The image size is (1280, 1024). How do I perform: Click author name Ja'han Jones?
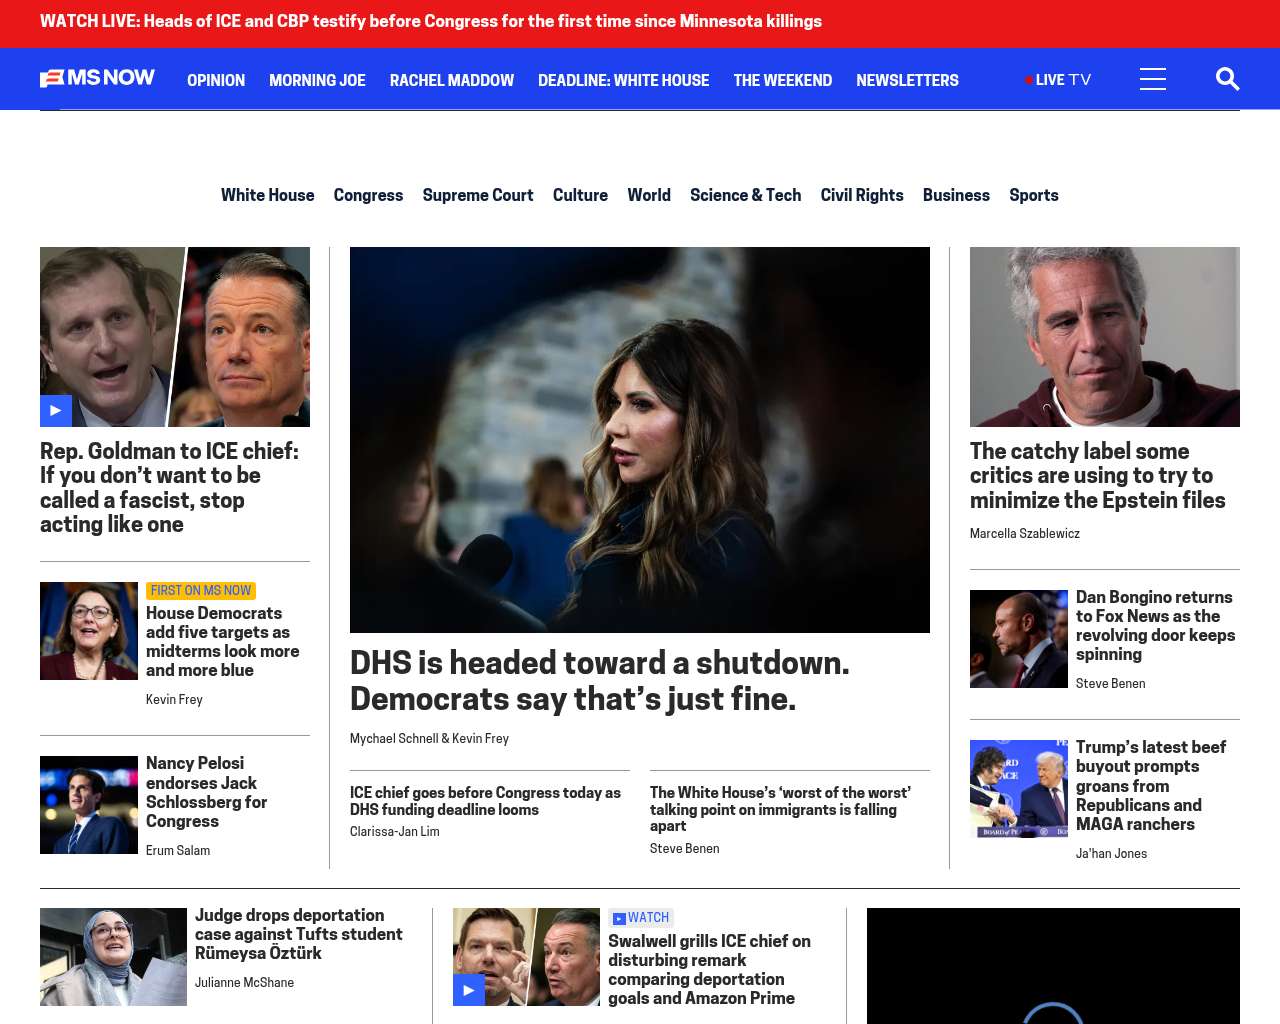tap(1112, 854)
